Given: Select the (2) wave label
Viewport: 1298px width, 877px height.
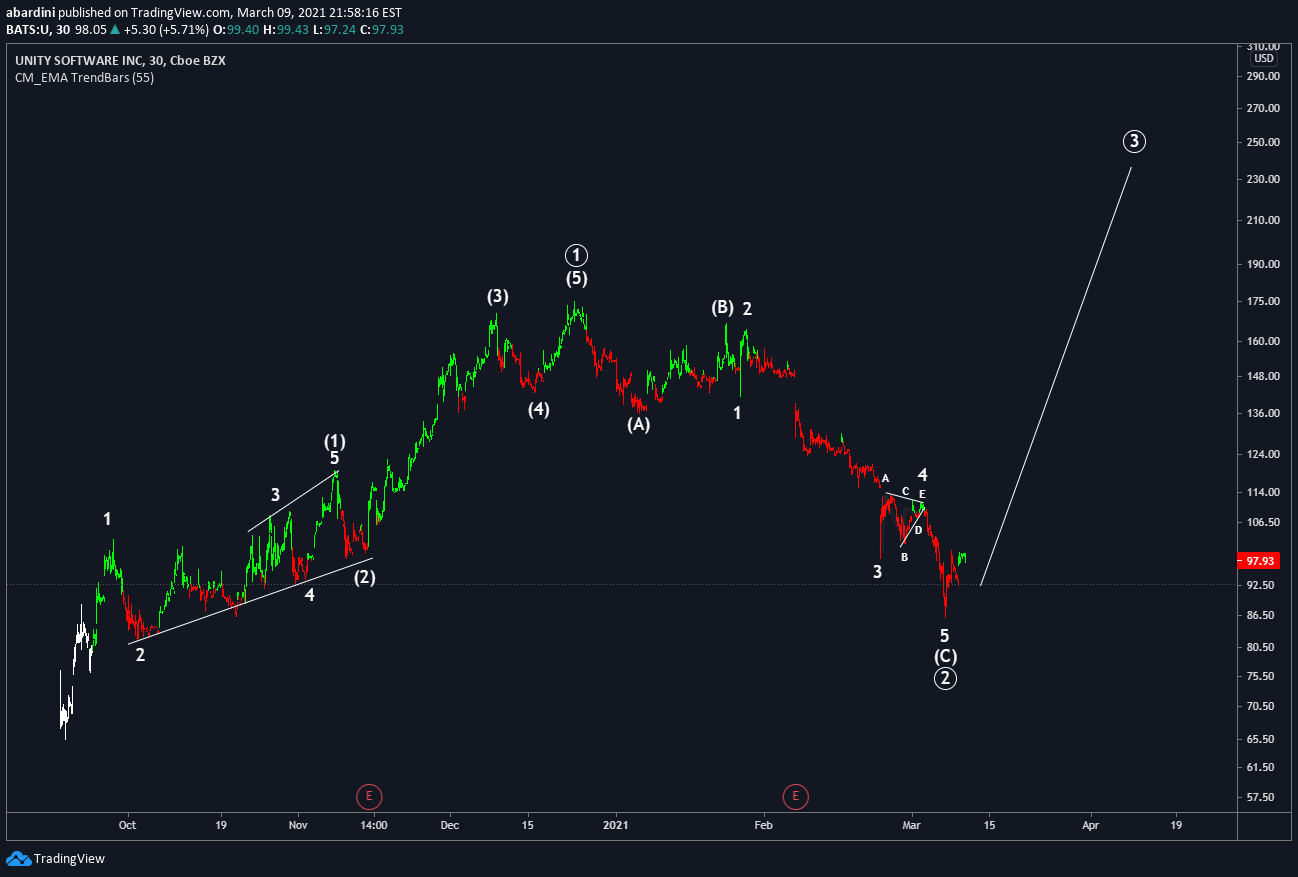Looking at the screenshot, I should tap(365, 577).
